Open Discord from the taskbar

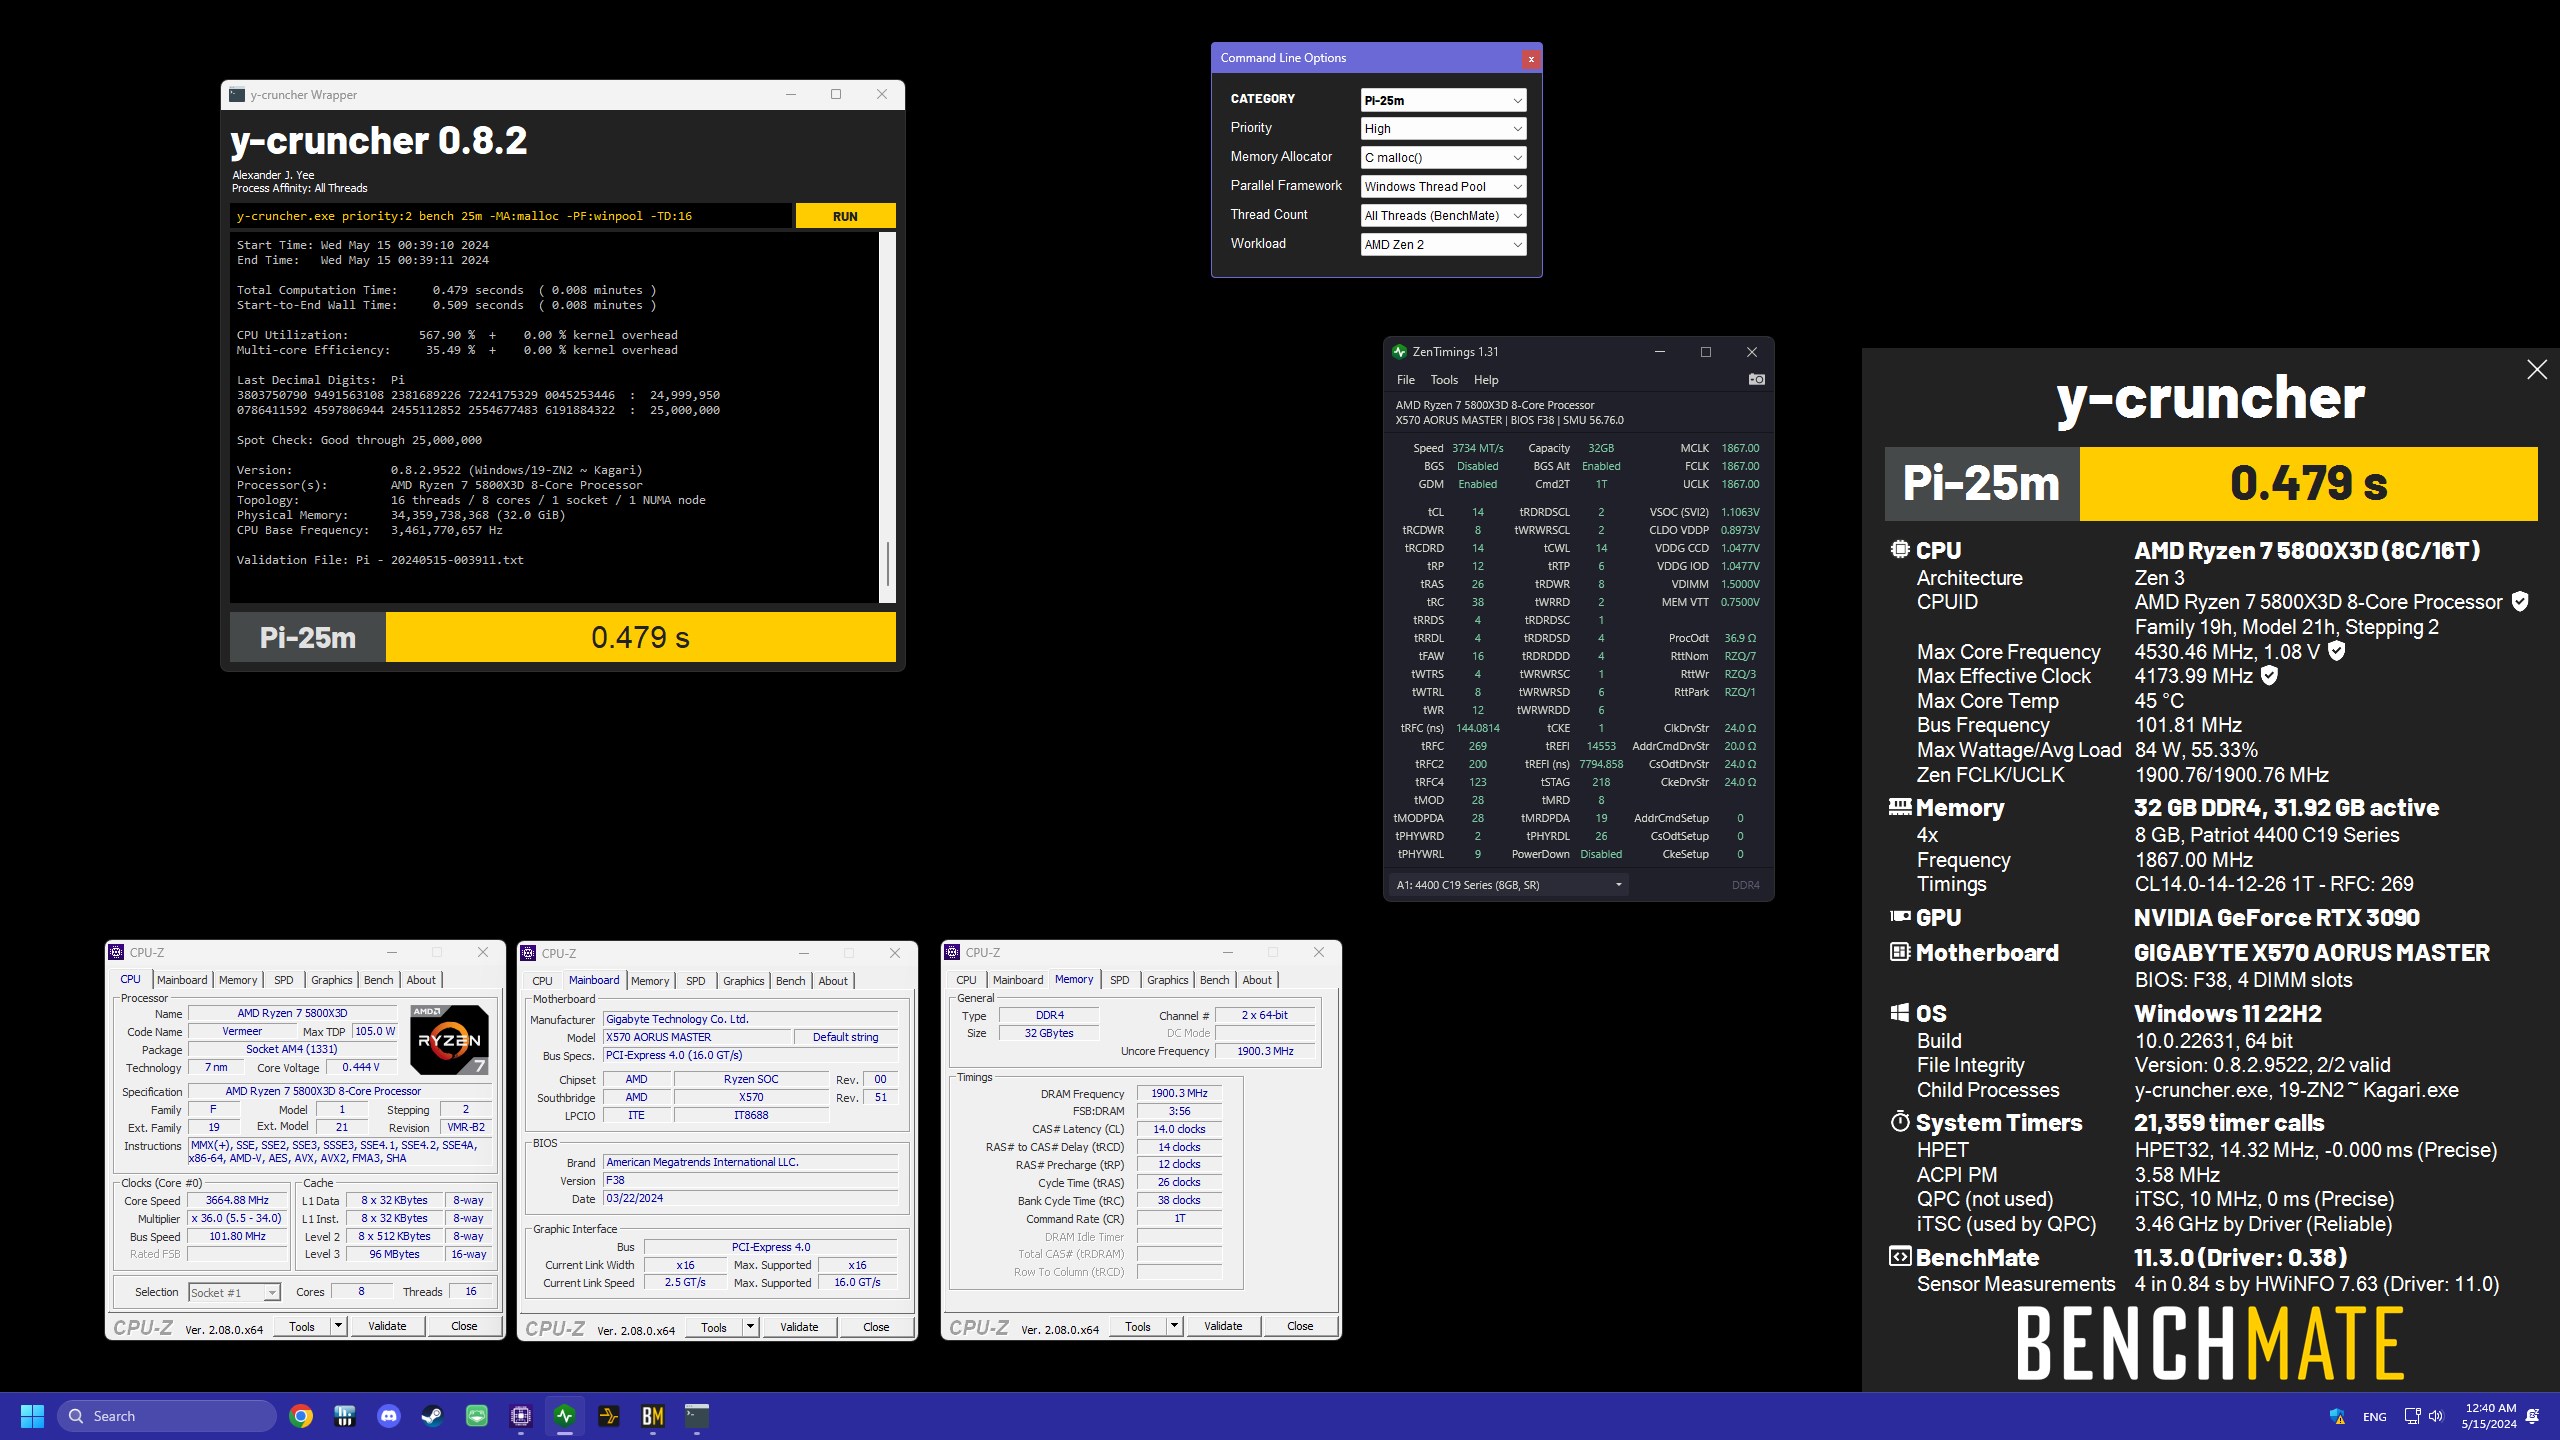(389, 1416)
